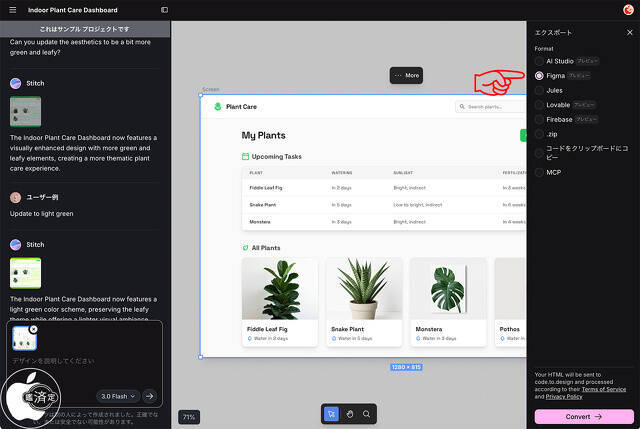This screenshot has height=429, width=640.
Task: Click the design description input field
Action: point(85,361)
